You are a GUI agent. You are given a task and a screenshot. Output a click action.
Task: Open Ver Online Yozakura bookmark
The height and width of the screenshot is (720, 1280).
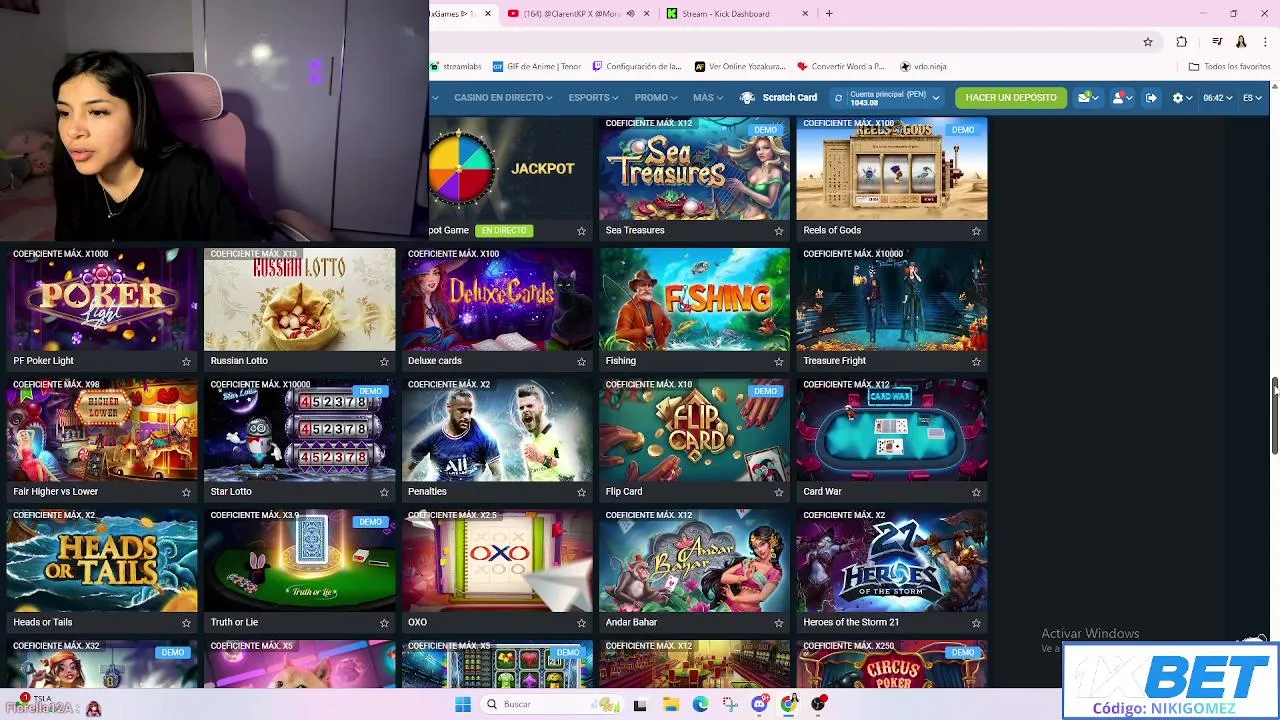tap(740, 67)
